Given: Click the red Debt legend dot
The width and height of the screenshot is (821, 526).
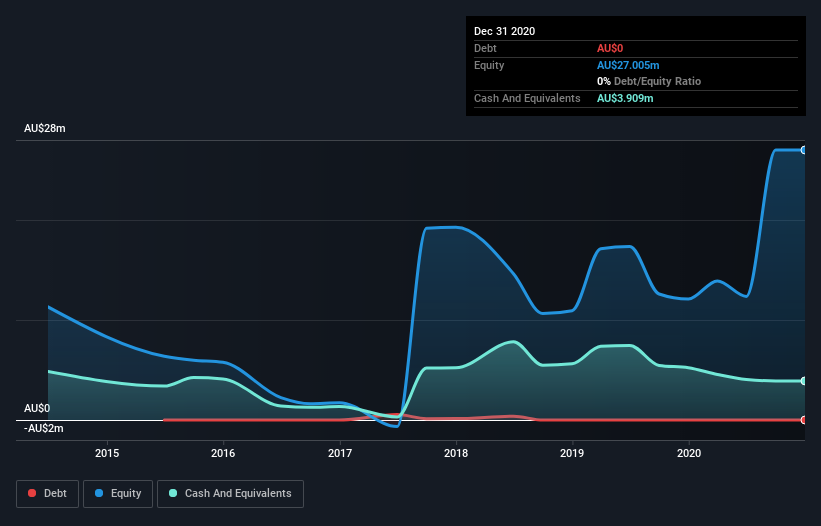Looking at the screenshot, I should point(32,493).
